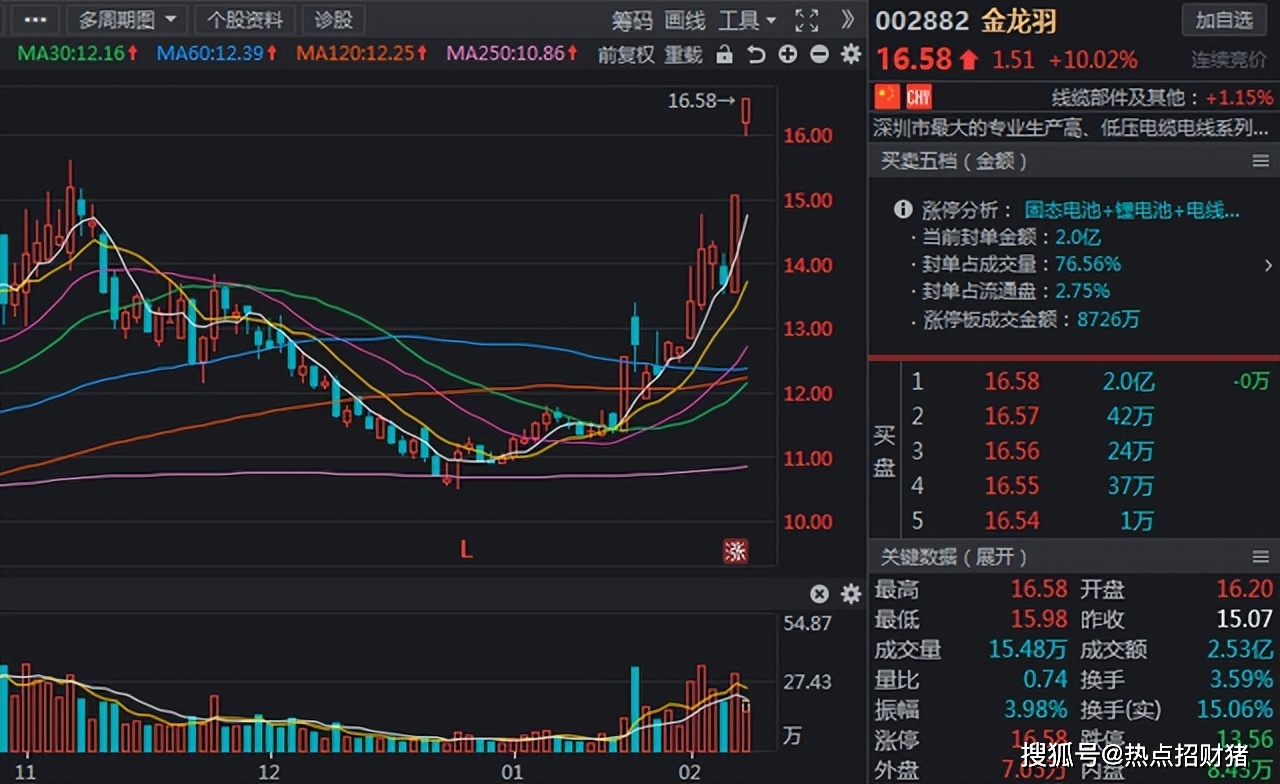This screenshot has width=1280, height=784.
Task: Click the 重载 reload button
Action: pos(684,54)
